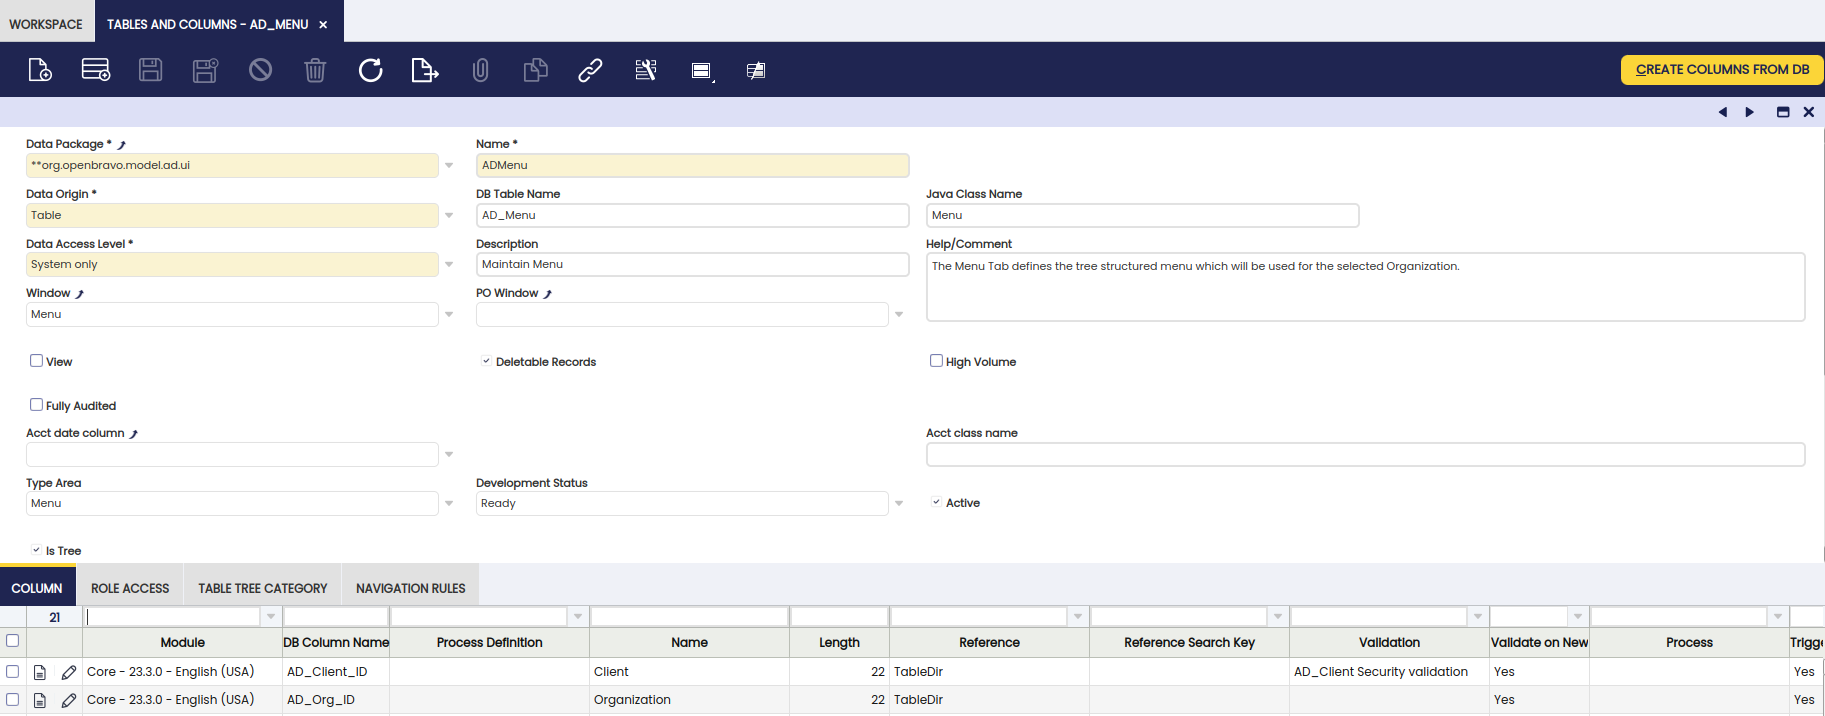Open form for AD_Org_ID row
Image resolution: width=1825 pixels, height=716 pixels.
pos(40,700)
